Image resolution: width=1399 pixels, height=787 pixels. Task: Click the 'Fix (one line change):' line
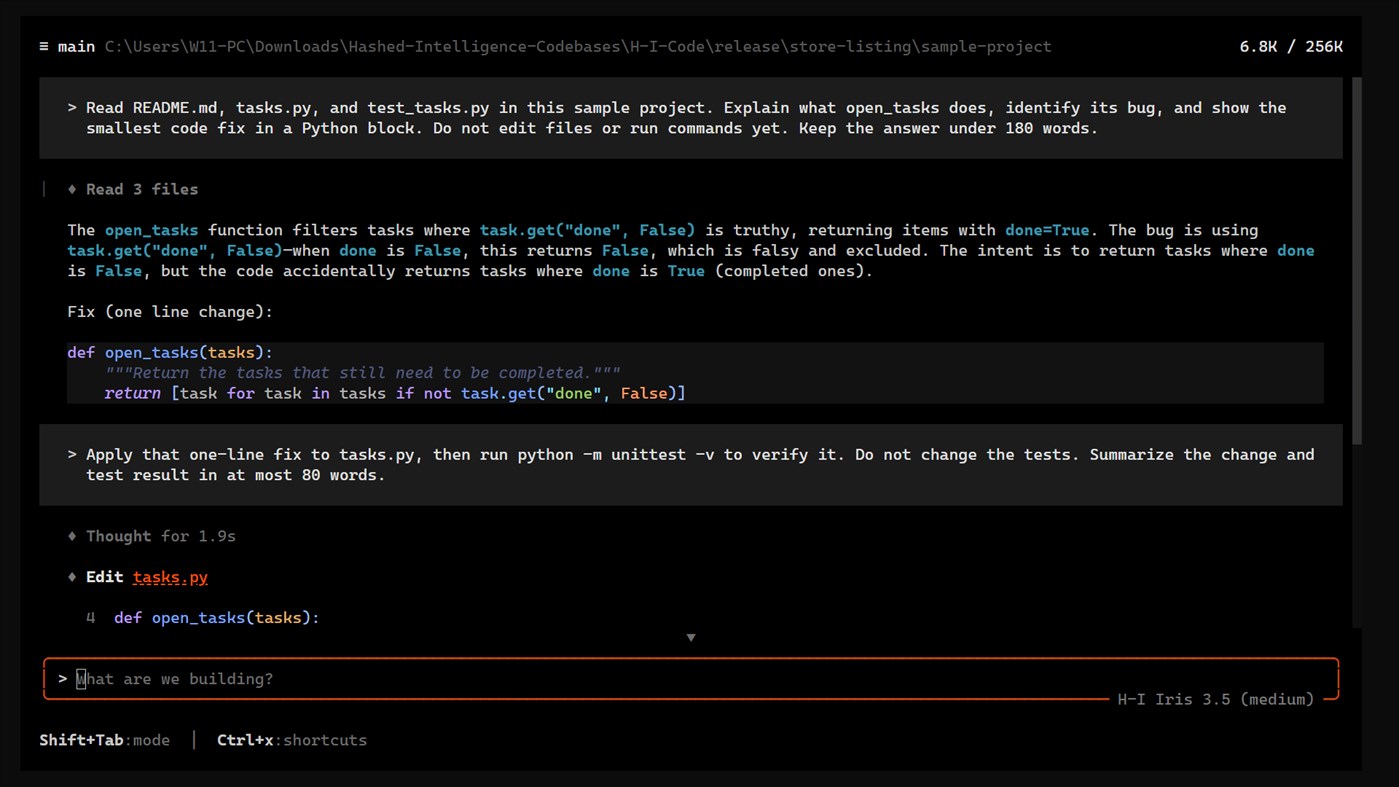click(x=170, y=312)
